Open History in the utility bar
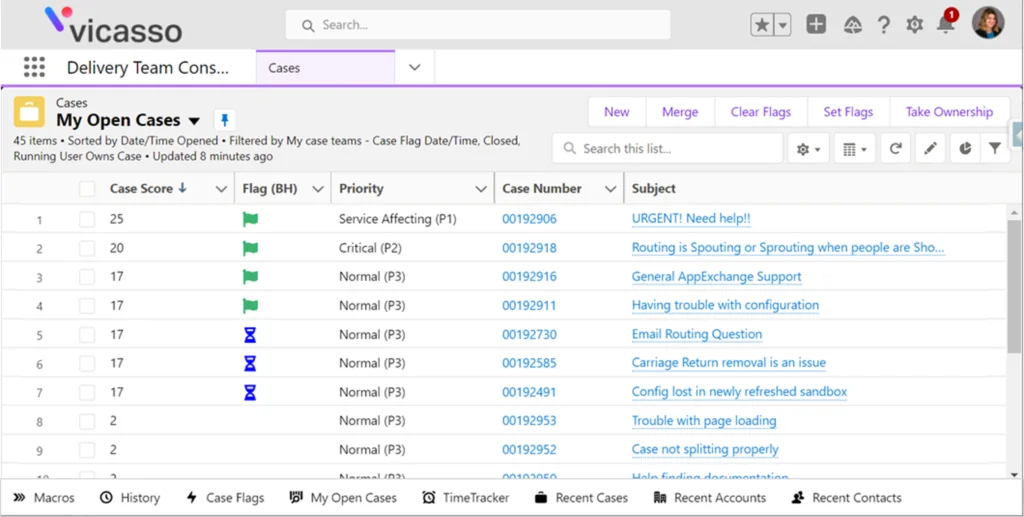Screen dimensions: 1024x517 (x=130, y=498)
